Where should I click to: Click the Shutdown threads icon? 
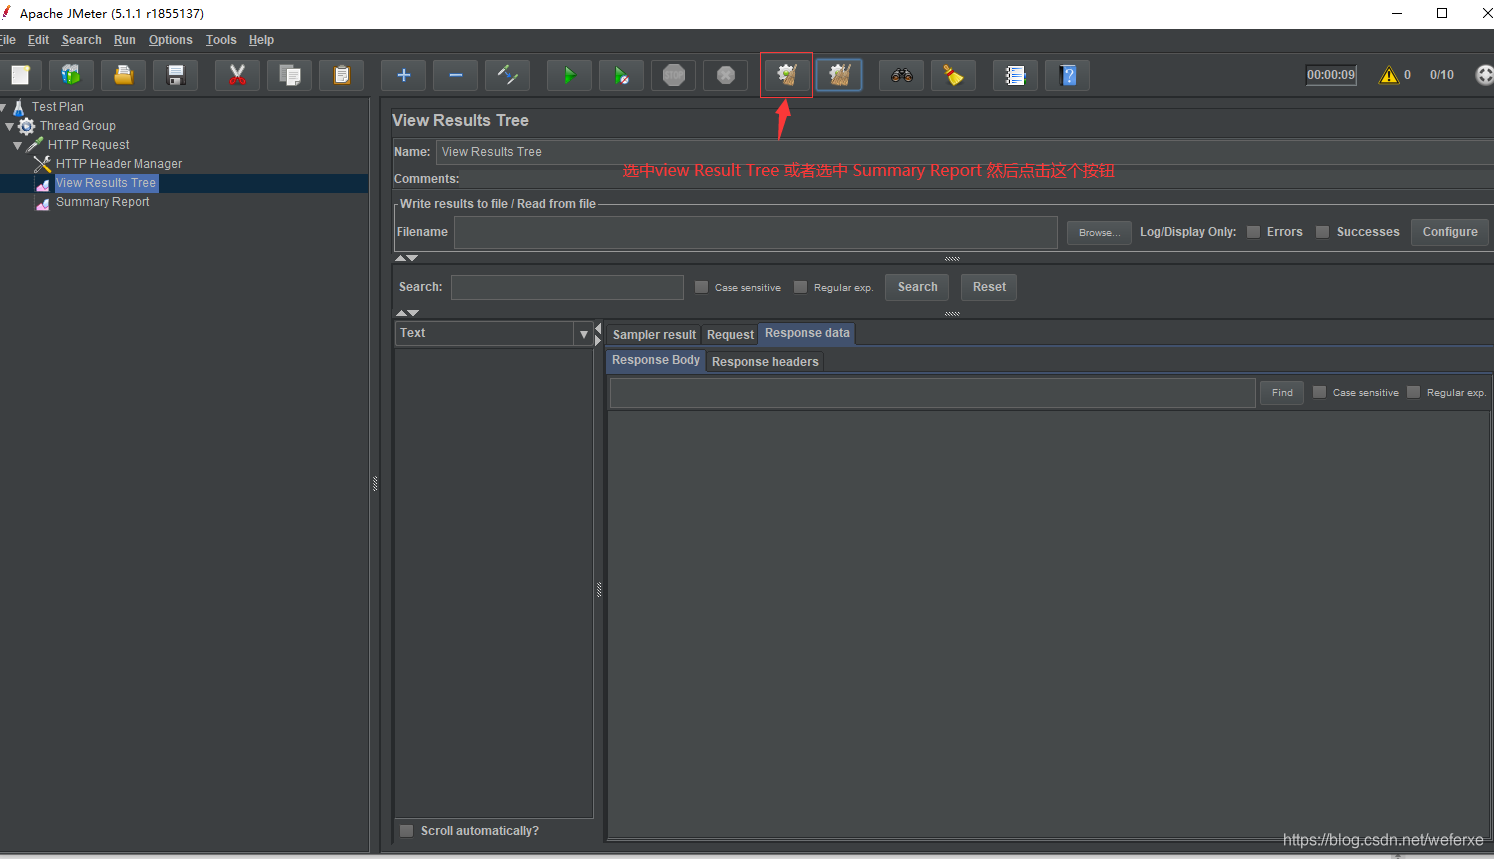click(x=725, y=75)
